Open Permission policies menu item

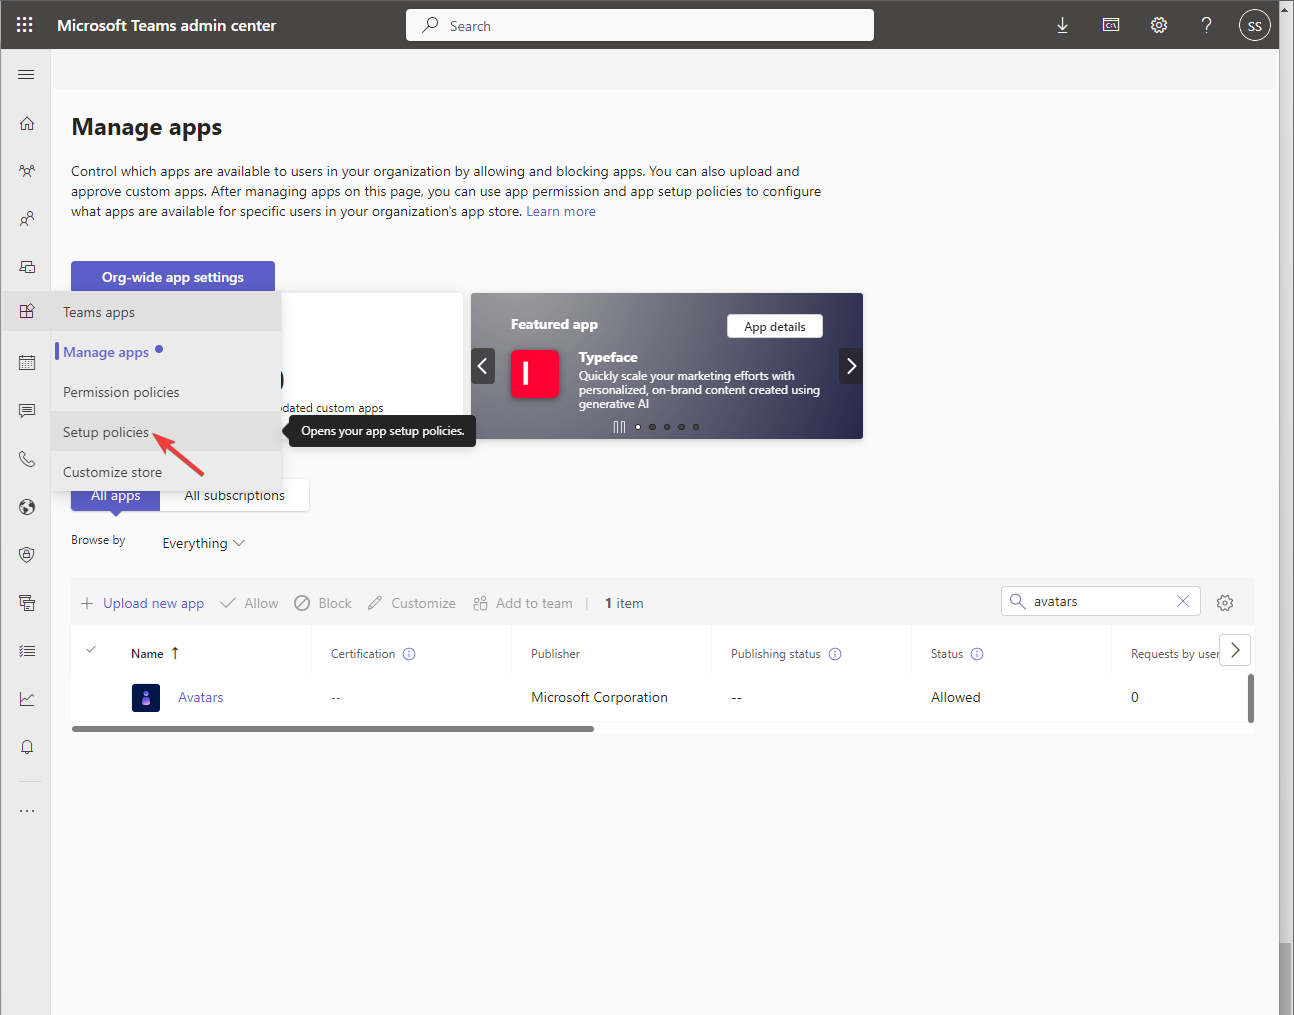(121, 392)
